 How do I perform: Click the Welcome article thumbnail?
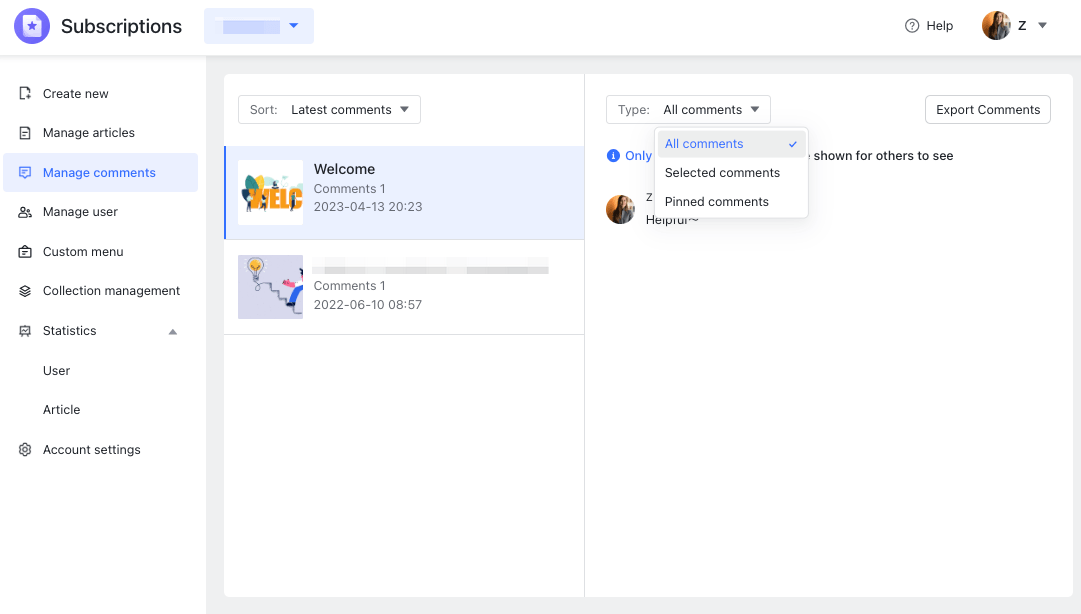point(270,192)
